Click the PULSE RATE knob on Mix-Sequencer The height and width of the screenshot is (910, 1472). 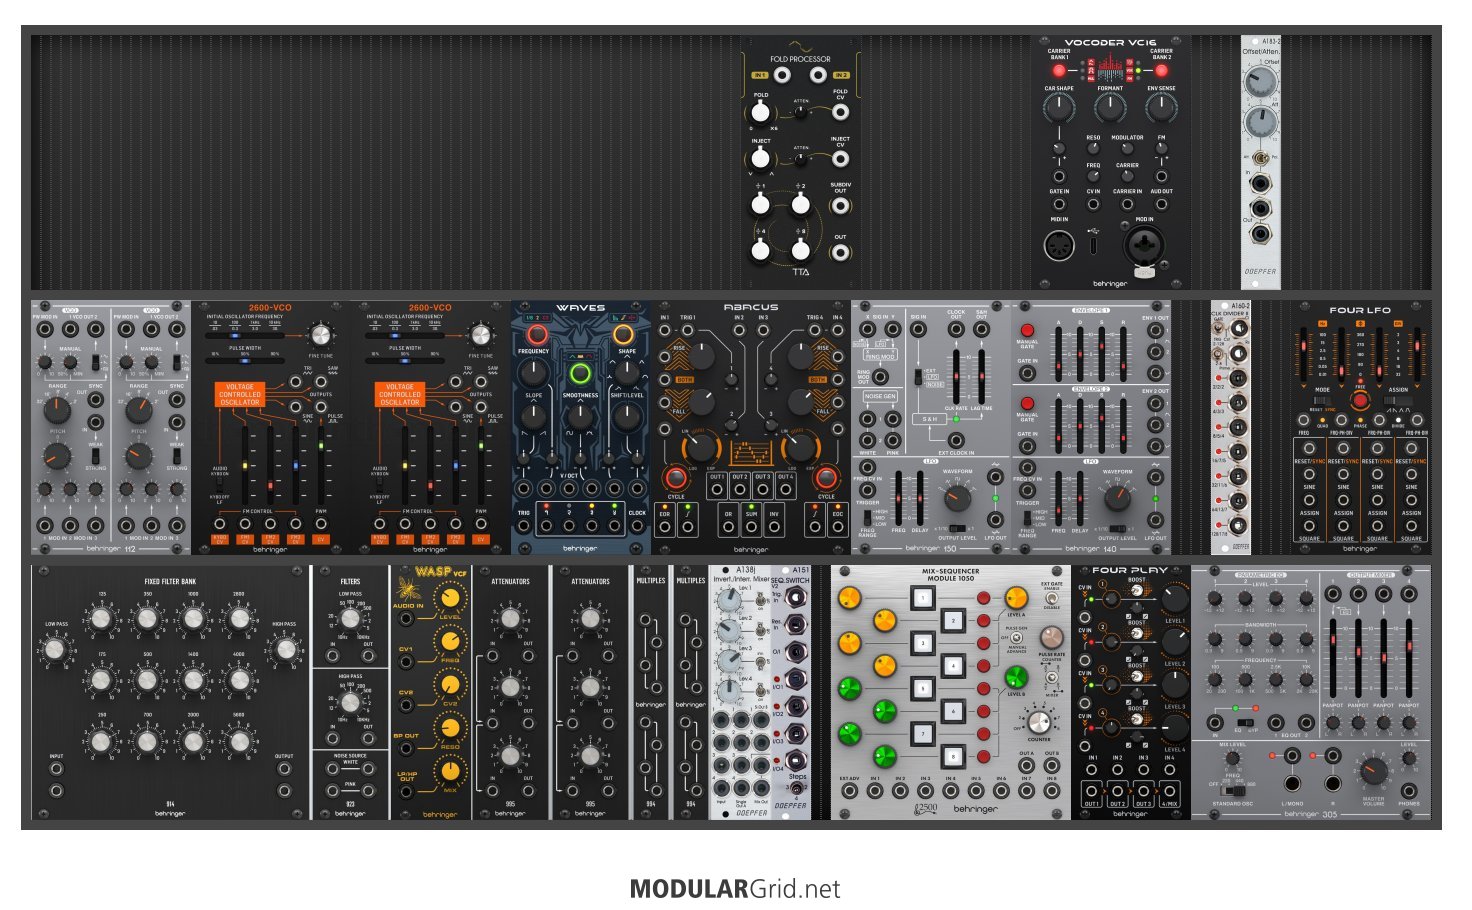[x=1052, y=638]
